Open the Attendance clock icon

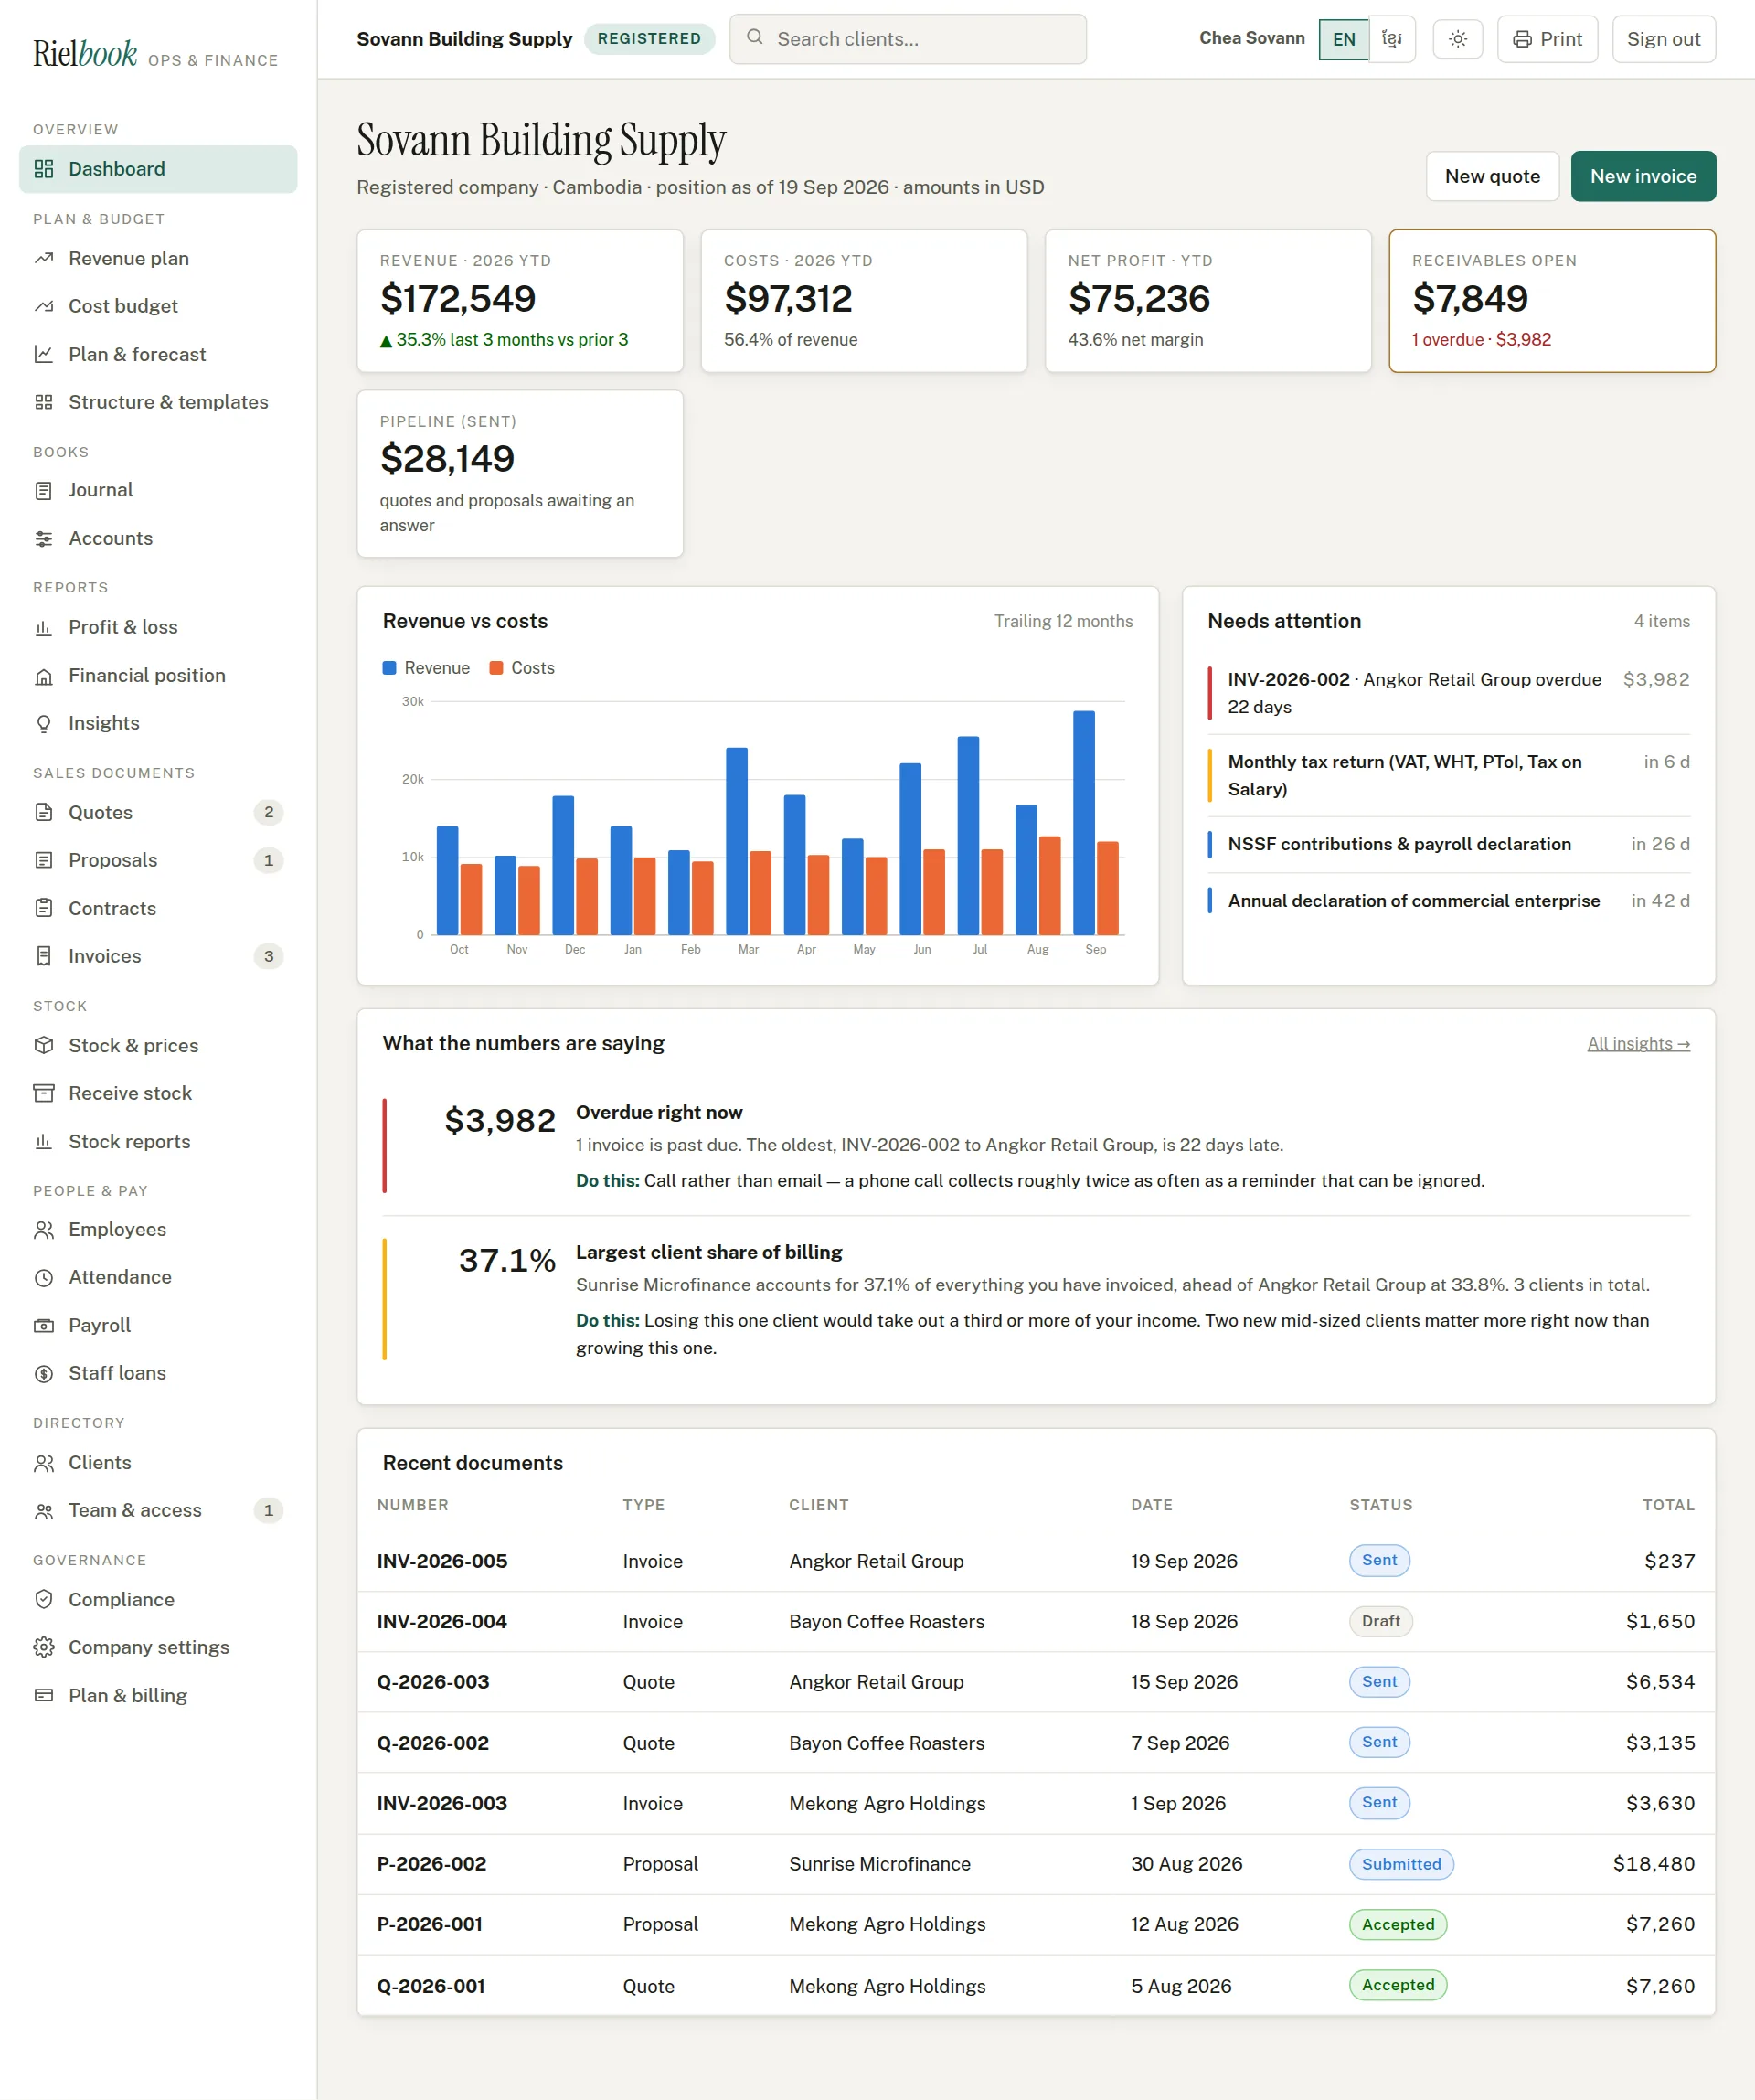[x=43, y=1277]
